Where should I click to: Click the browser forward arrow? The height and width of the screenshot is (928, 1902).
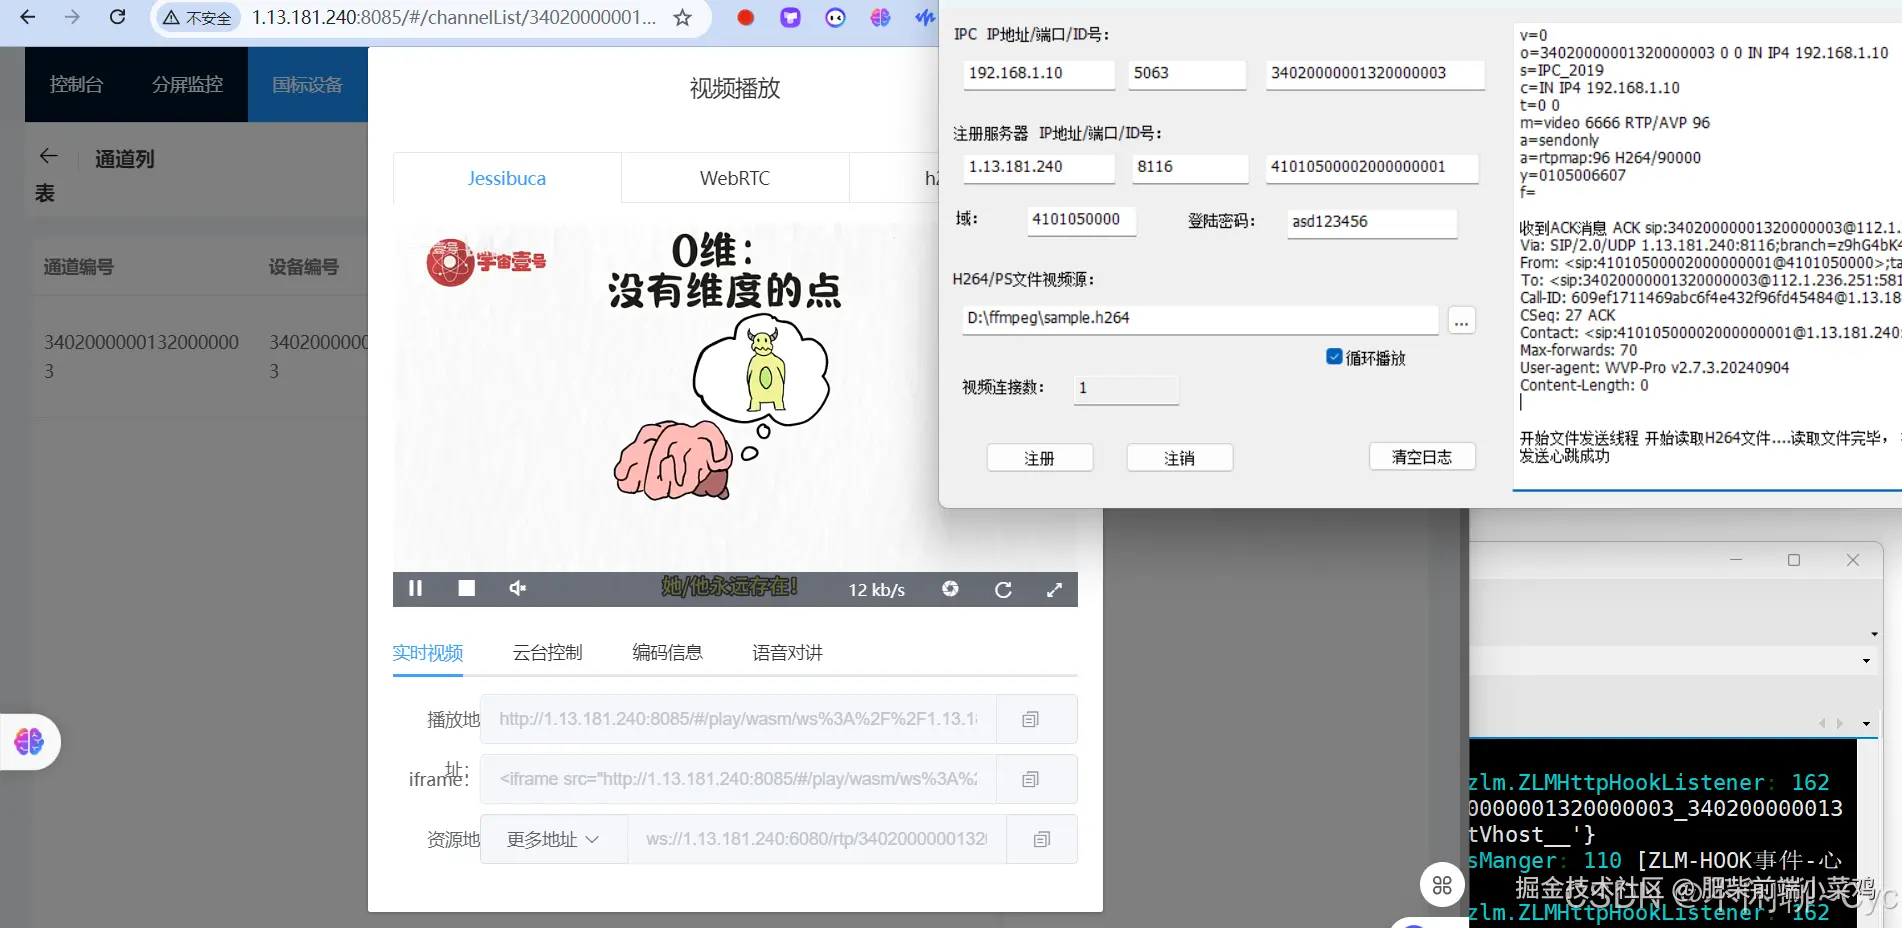[72, 17]
